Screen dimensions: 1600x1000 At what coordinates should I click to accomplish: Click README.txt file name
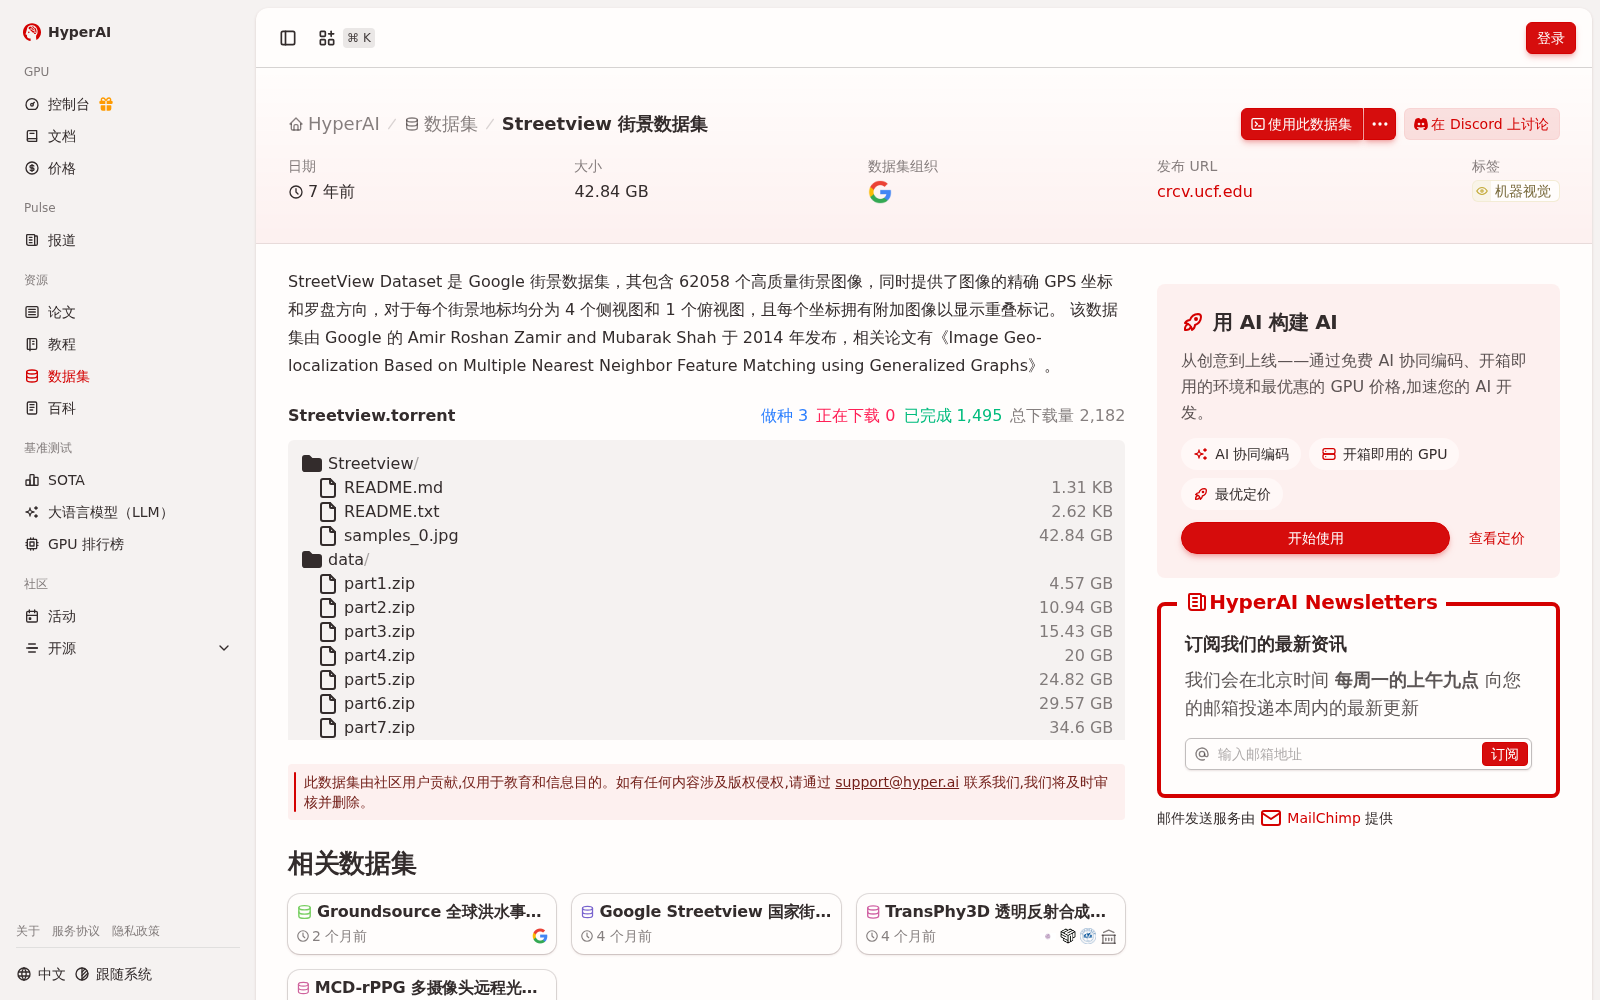(391, 511)
